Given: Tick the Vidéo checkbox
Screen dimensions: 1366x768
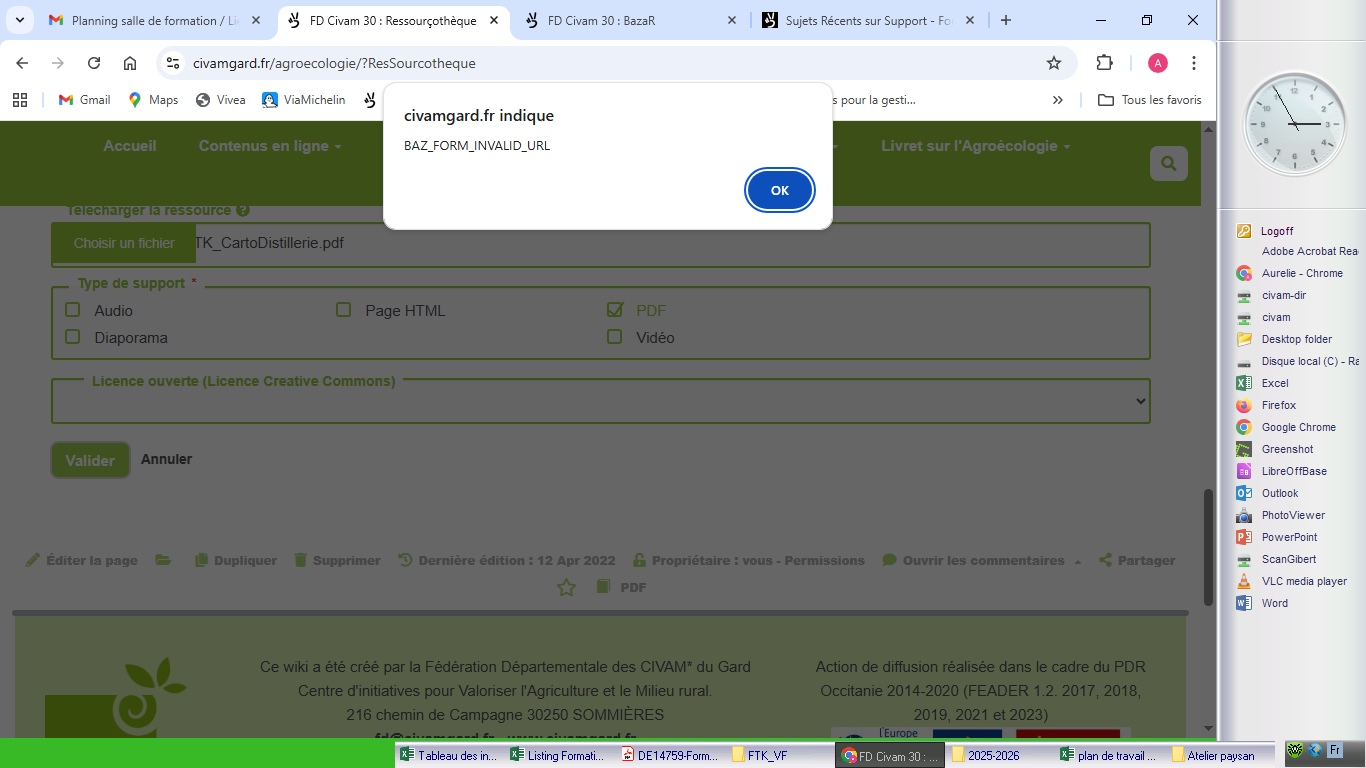Looking at the screenshot, I should coord(615,337).
